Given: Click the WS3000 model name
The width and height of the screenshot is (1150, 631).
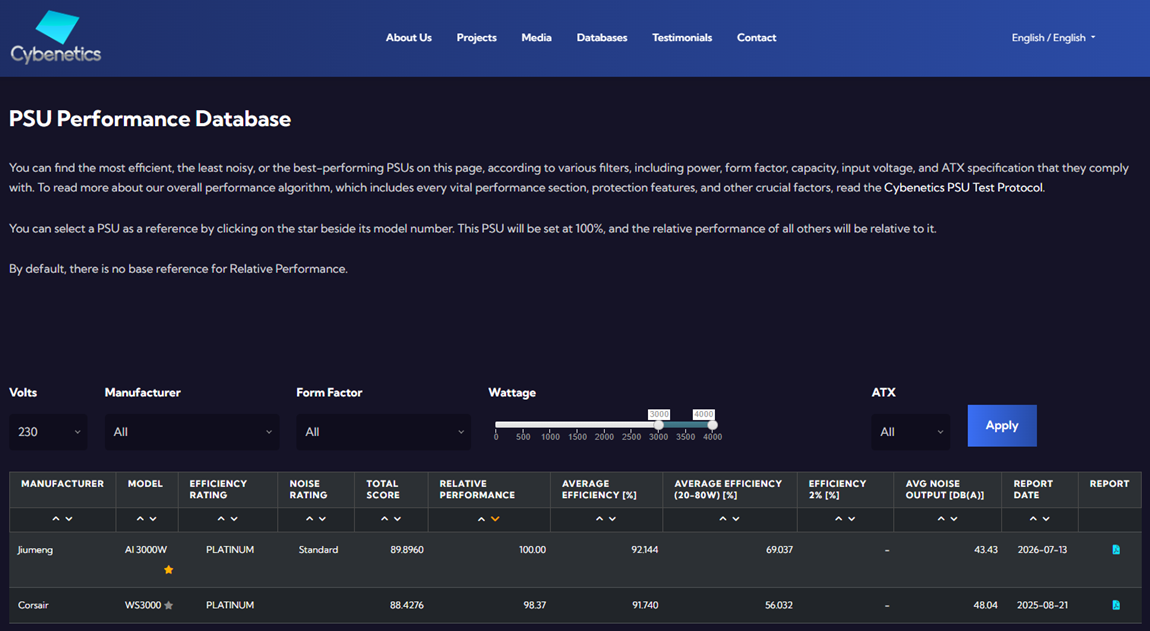Looking at the screenshot, I should click(143, 605).
